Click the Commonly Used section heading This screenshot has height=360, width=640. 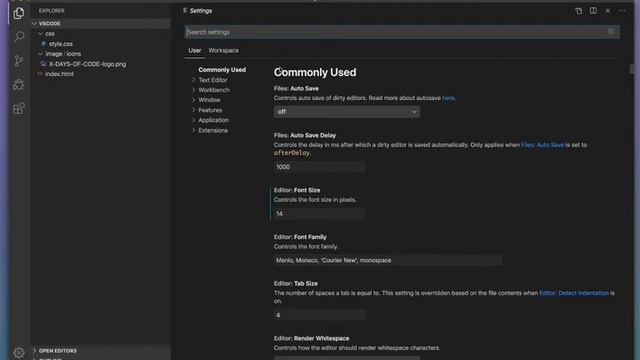click(x=315, y=73)
